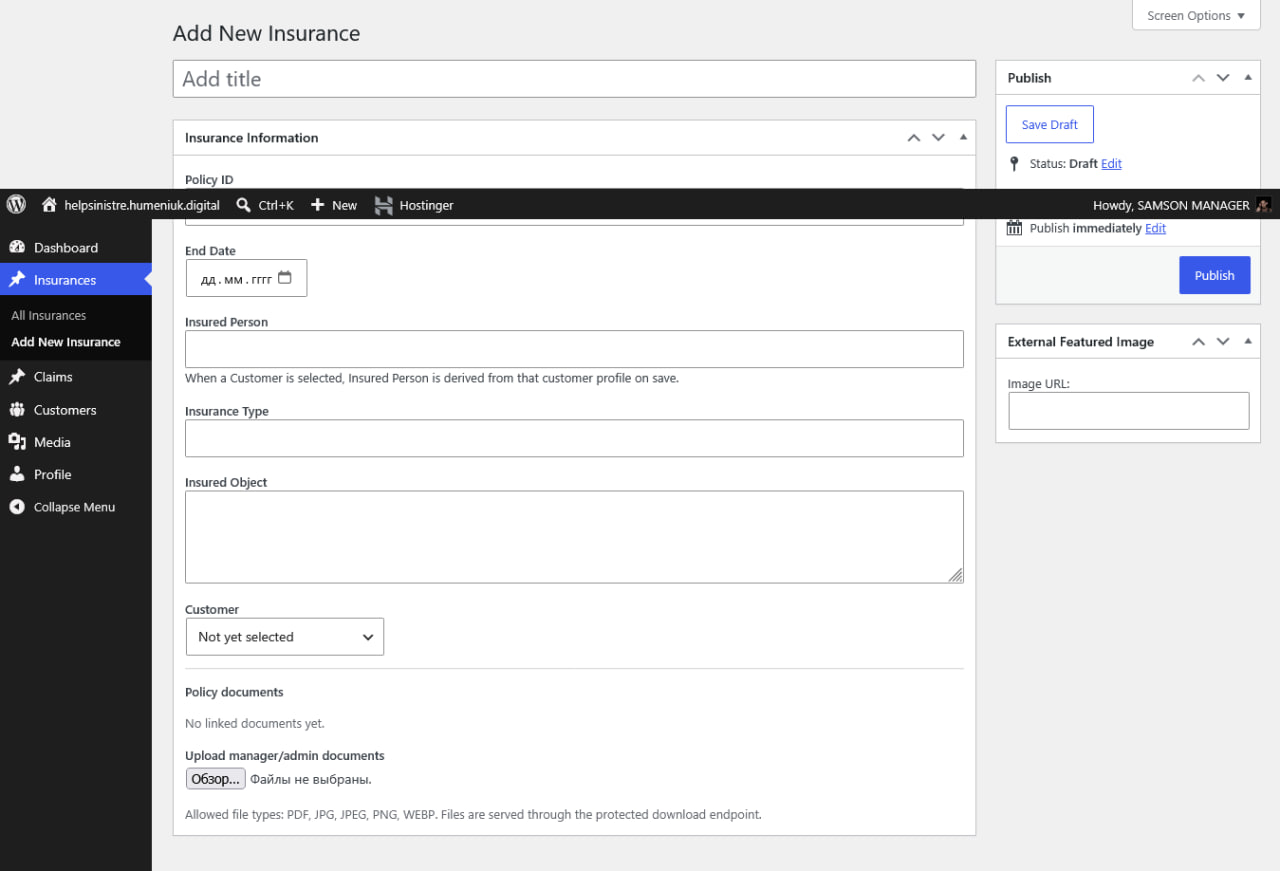Image resolution: width=1280 pixels, height=871 pixels.
Task: Move External Featured Image box up
Action: (x=1198, y=342)
